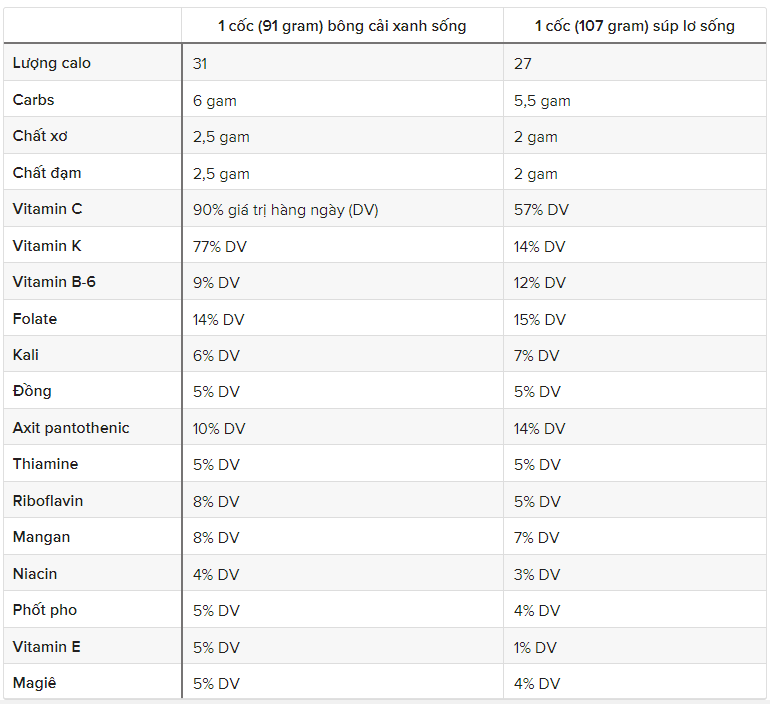Screen dimensions: 770x704
Task: Select the Folate row label
Action: click(x=35, y=319)
